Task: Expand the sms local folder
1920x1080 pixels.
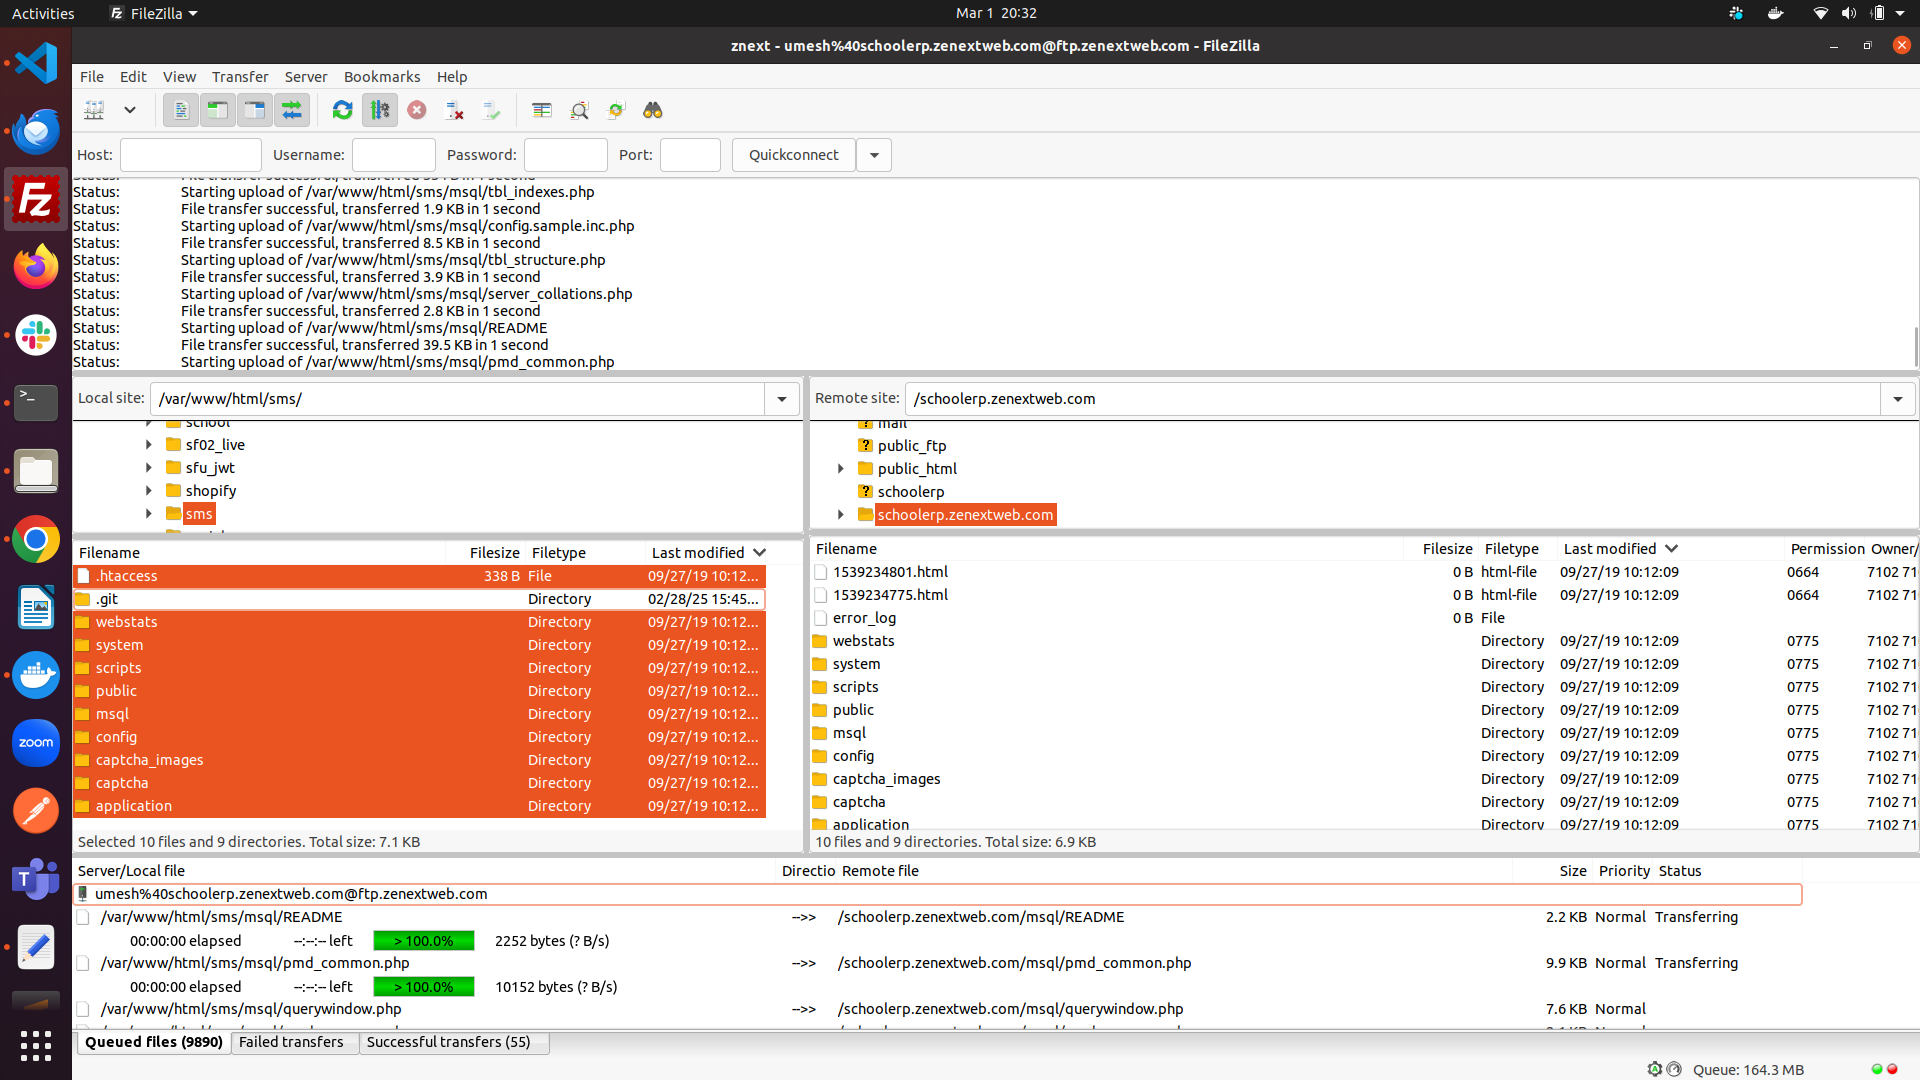Action: [x=149, y=514]
